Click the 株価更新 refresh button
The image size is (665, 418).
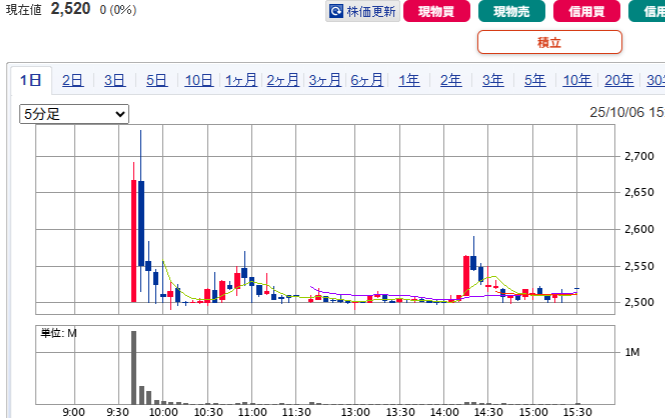point(363,12)
